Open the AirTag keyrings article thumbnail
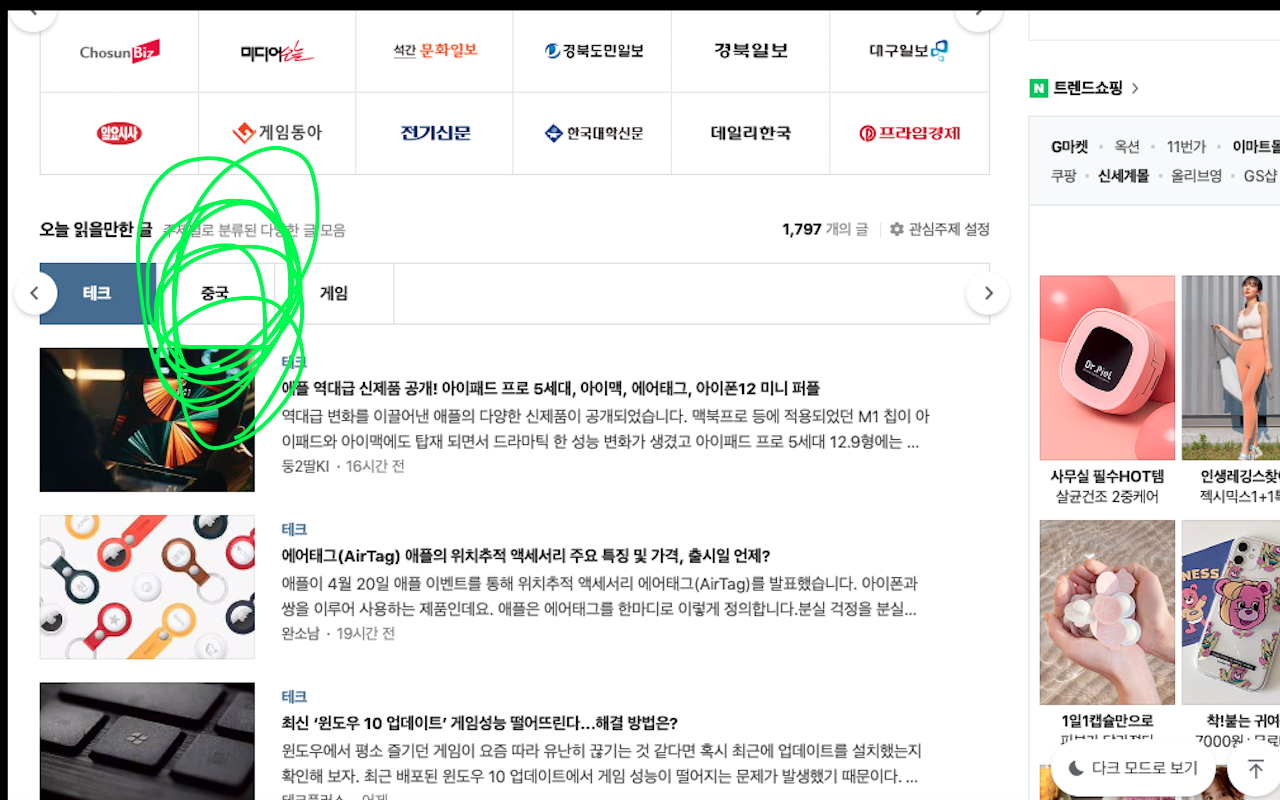The width and height of the screenshot is (1280, 800). [147, 587]
